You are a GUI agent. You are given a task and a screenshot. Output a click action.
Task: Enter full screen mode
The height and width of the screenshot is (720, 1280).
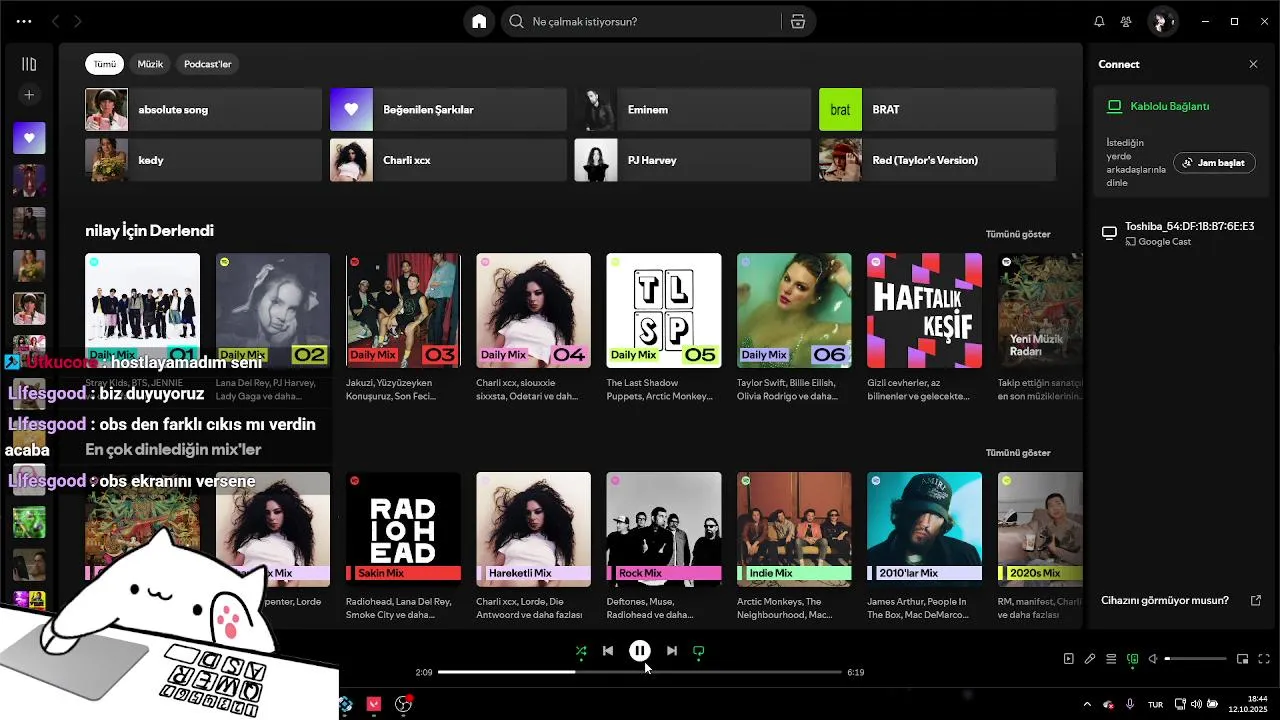[x=1264, y=659]
